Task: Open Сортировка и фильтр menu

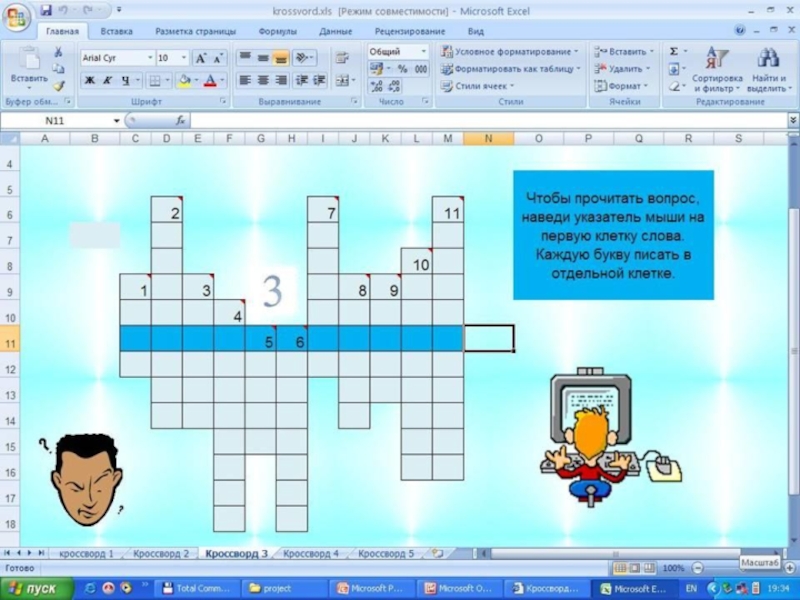Action: [x=717, y=69]
